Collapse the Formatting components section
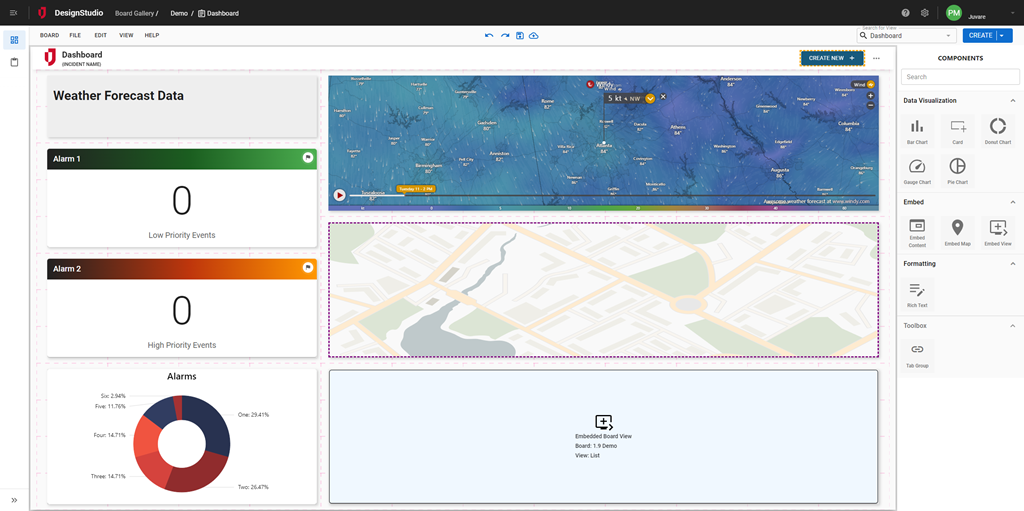Screen dimensions: 1024x511 click(x=1012, y=264)
